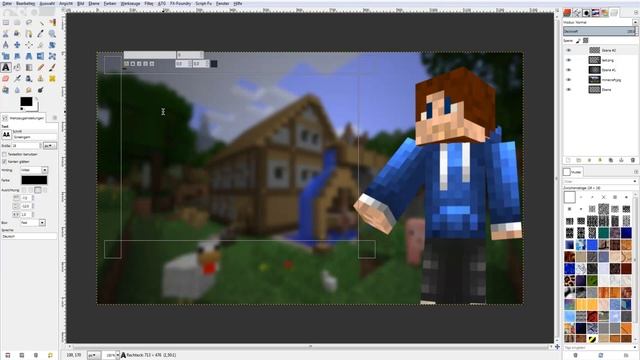640x360 pixels.
Task: Delete the selected layer with the trash icon
Action: 633,160
